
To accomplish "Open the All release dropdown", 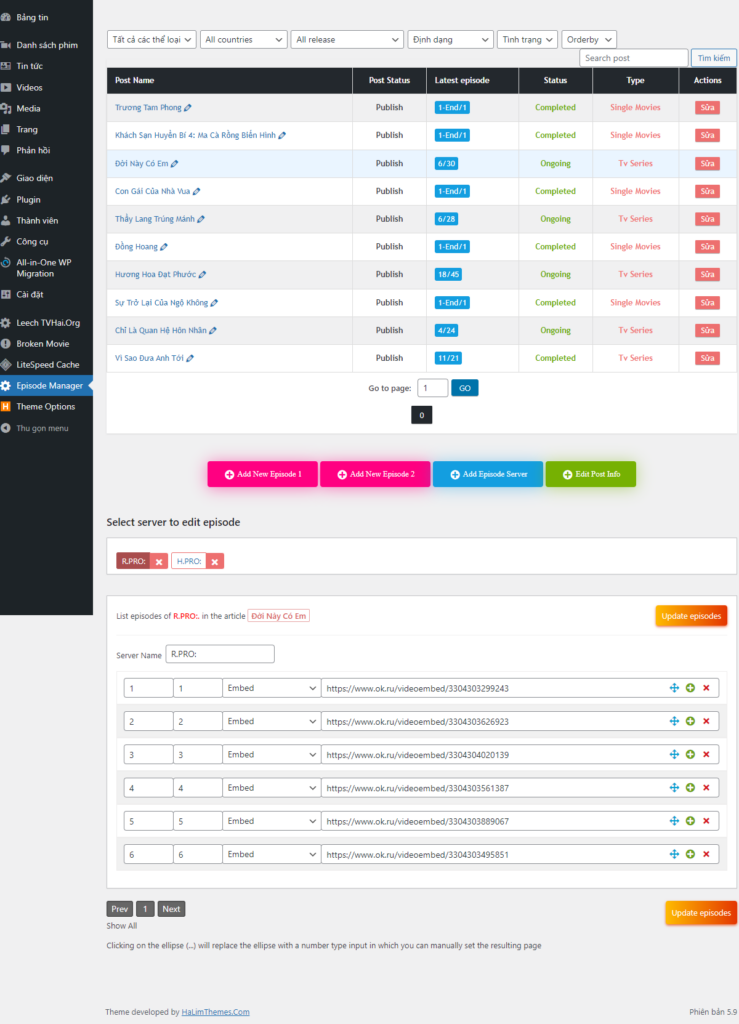I will [x=347, y=40].
